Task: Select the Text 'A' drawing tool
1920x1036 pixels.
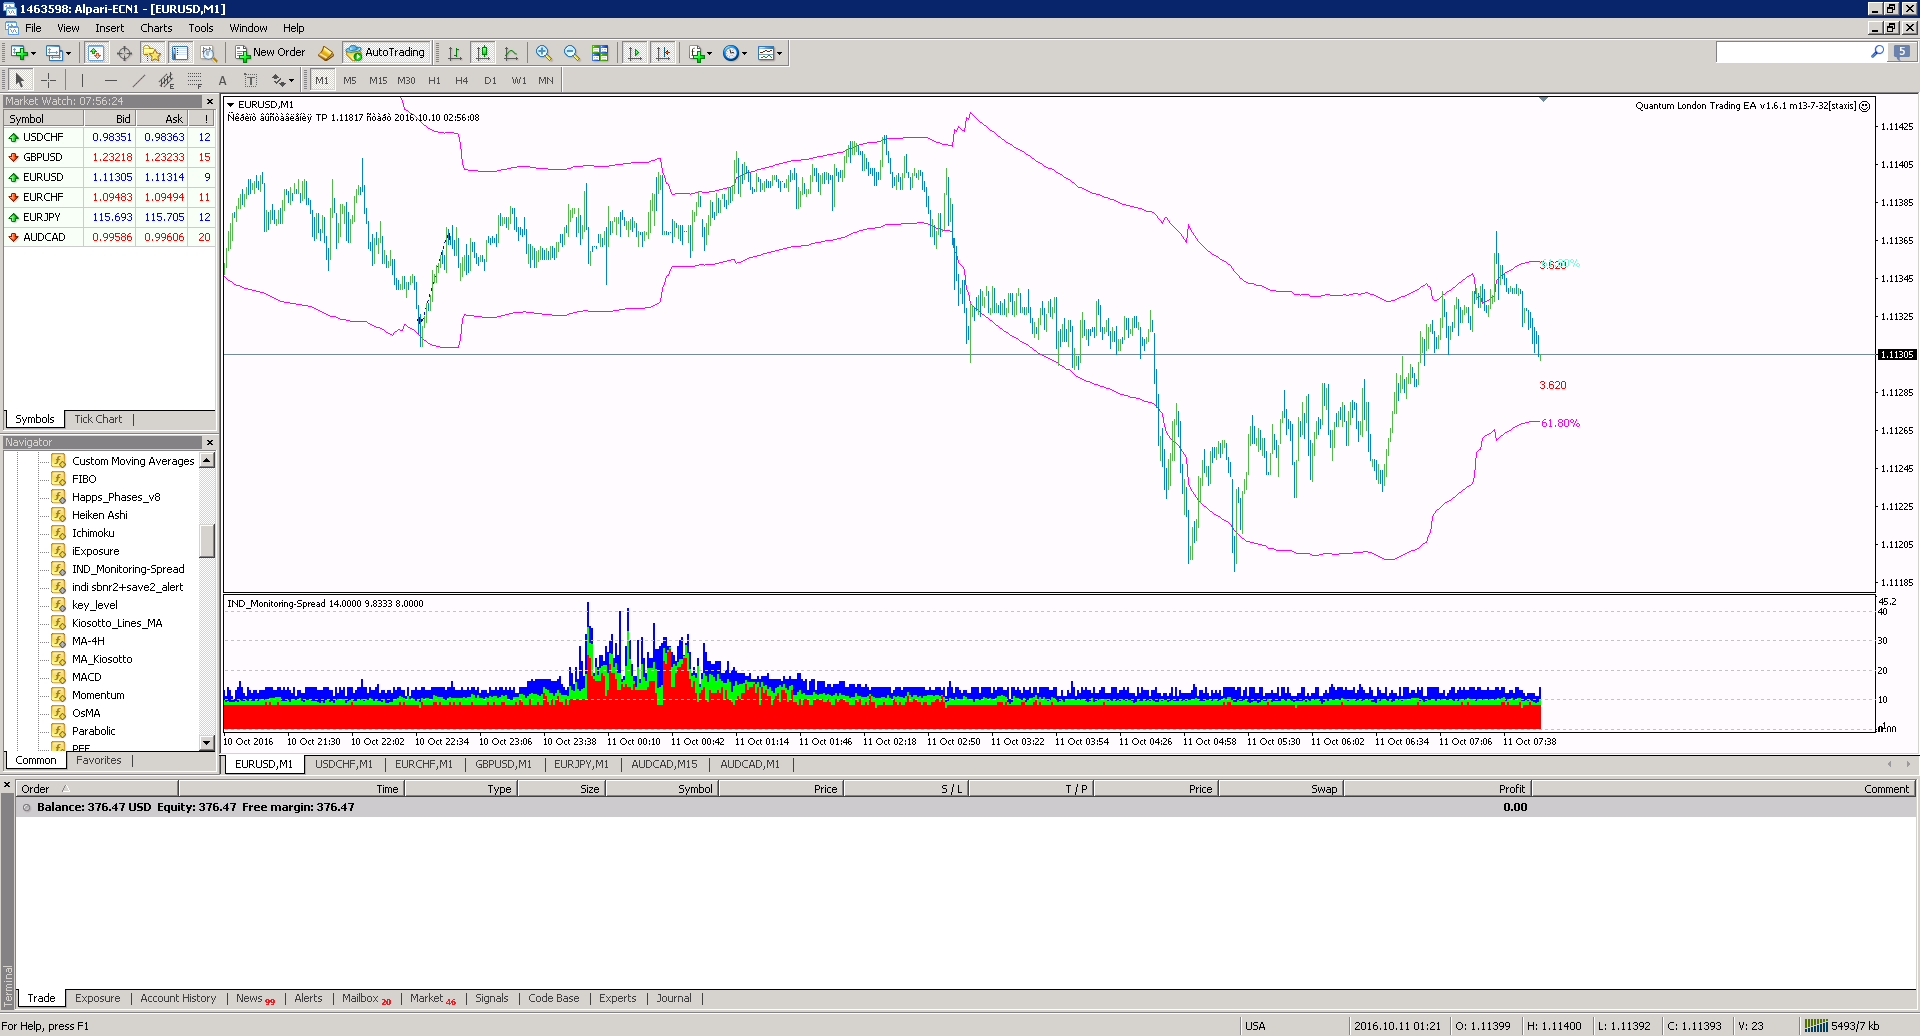Action: click(x=222, y=80)
